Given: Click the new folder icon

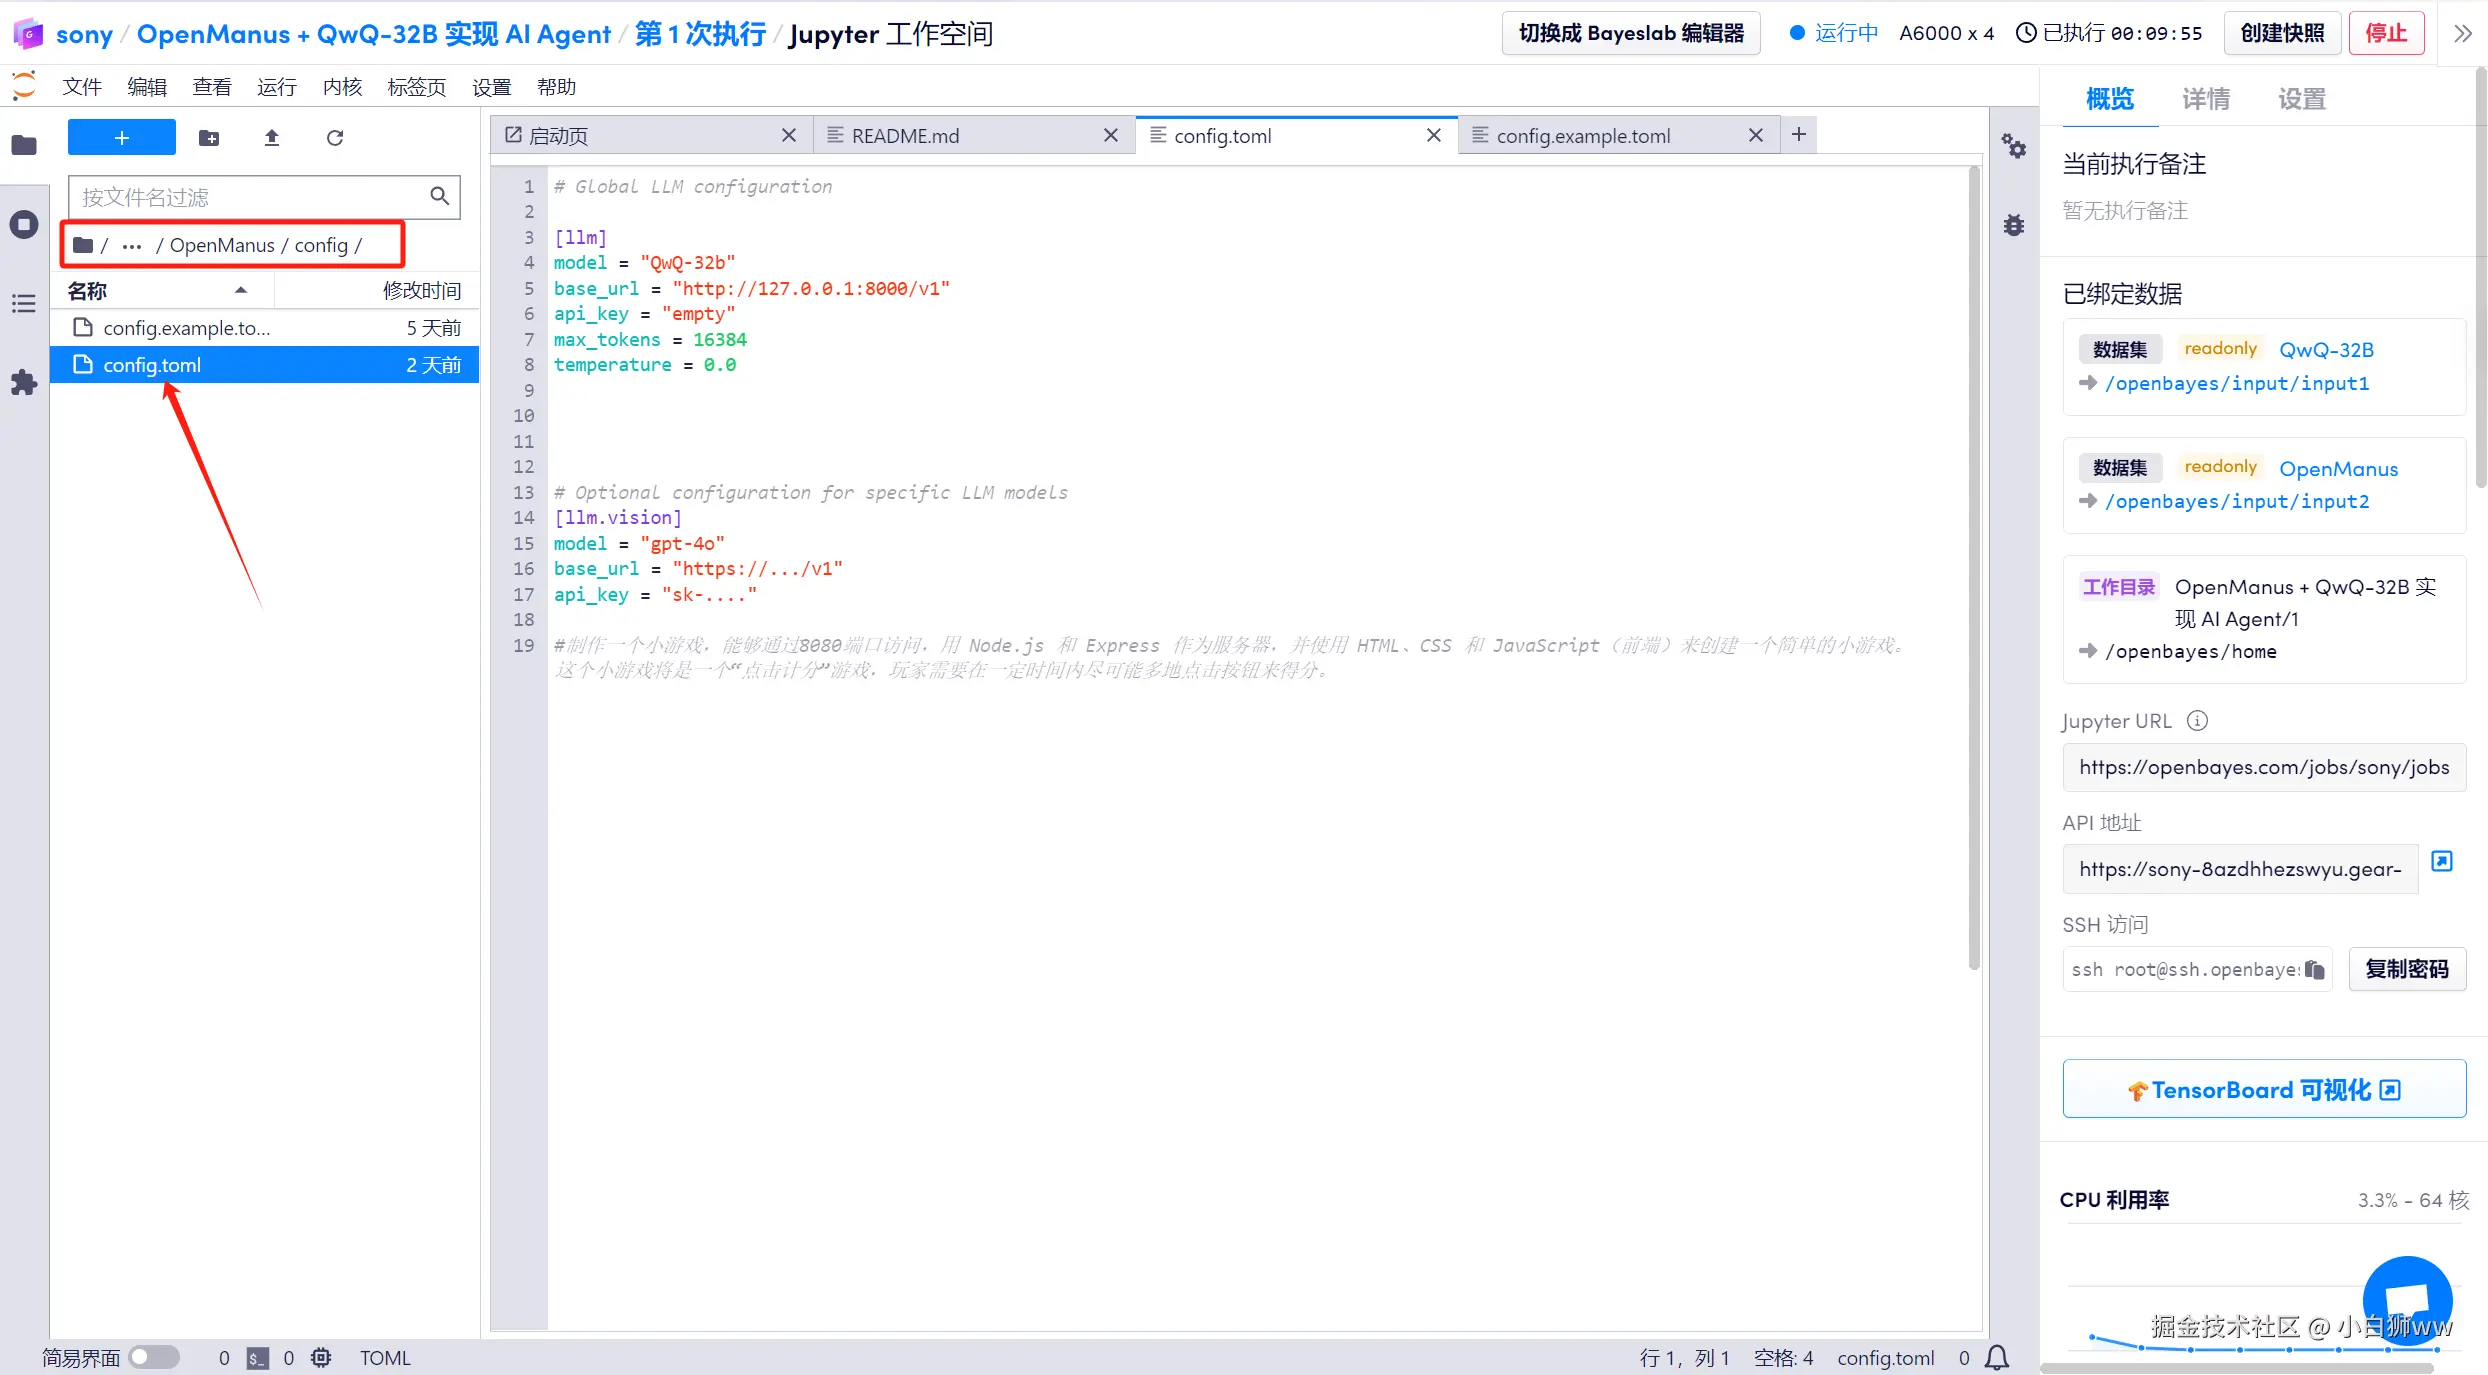Looking at the screenshot, I should (x=209, y=138).
